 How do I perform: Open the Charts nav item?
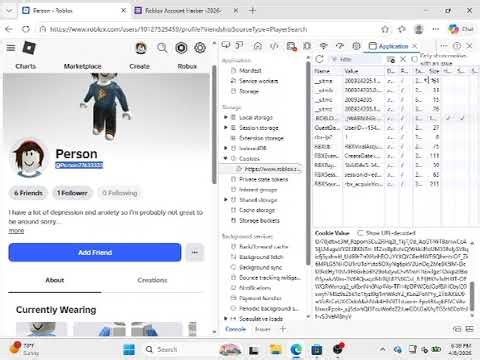26,66
